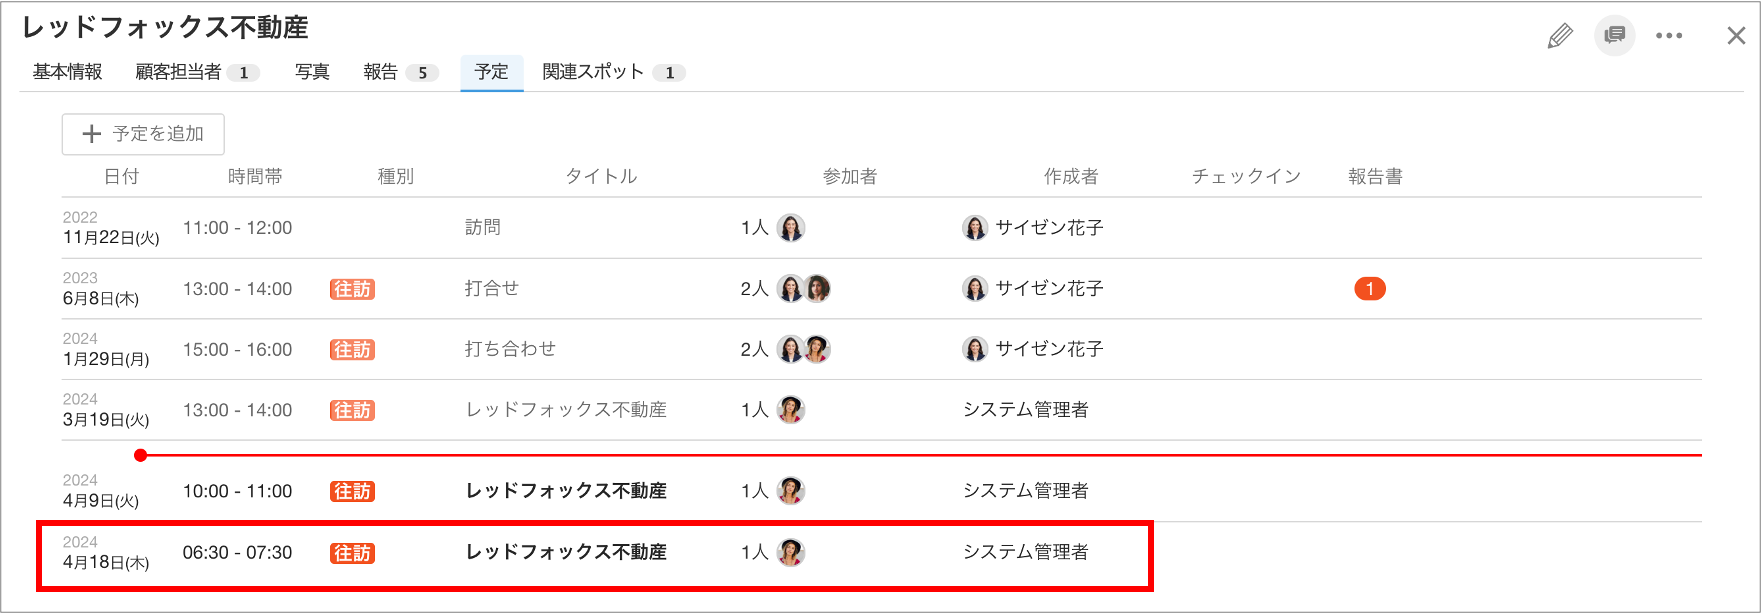1762x614 pixels.
Task: Switch to the 基本情報 tab
Action: pos(67,72)
